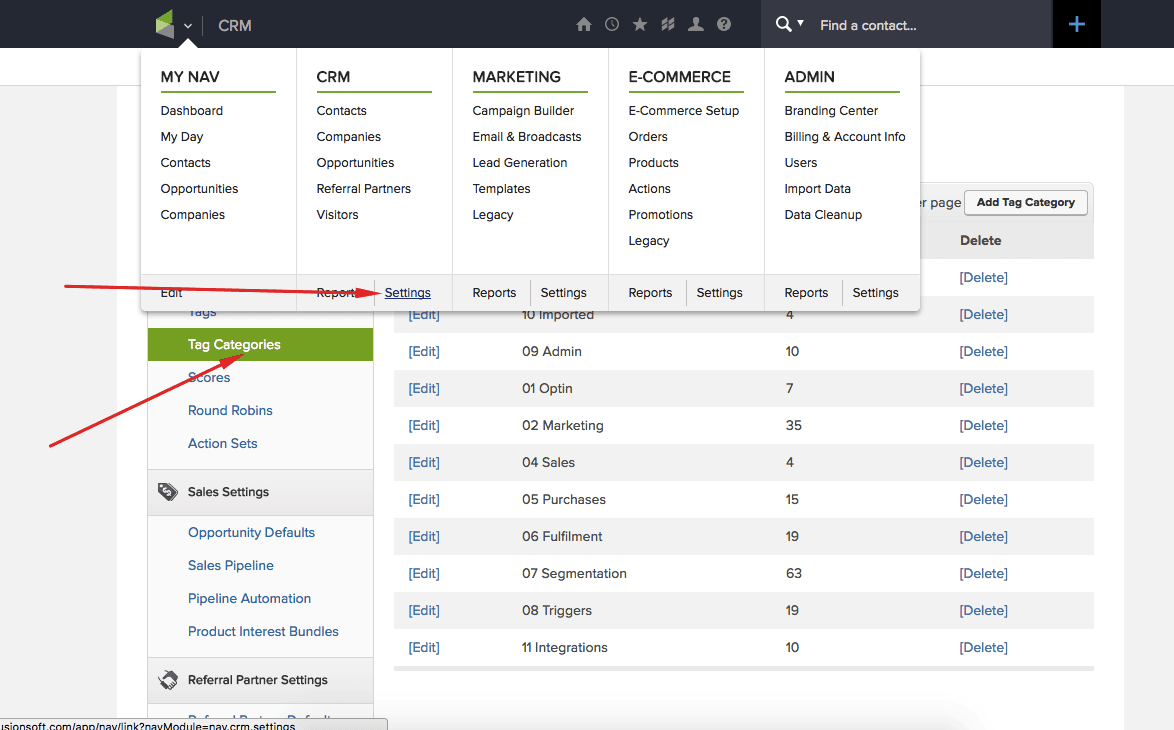This screenshot has width=1174, height=730.
Task: Click the Add Tag Category button
Action: click(1025, 202)
